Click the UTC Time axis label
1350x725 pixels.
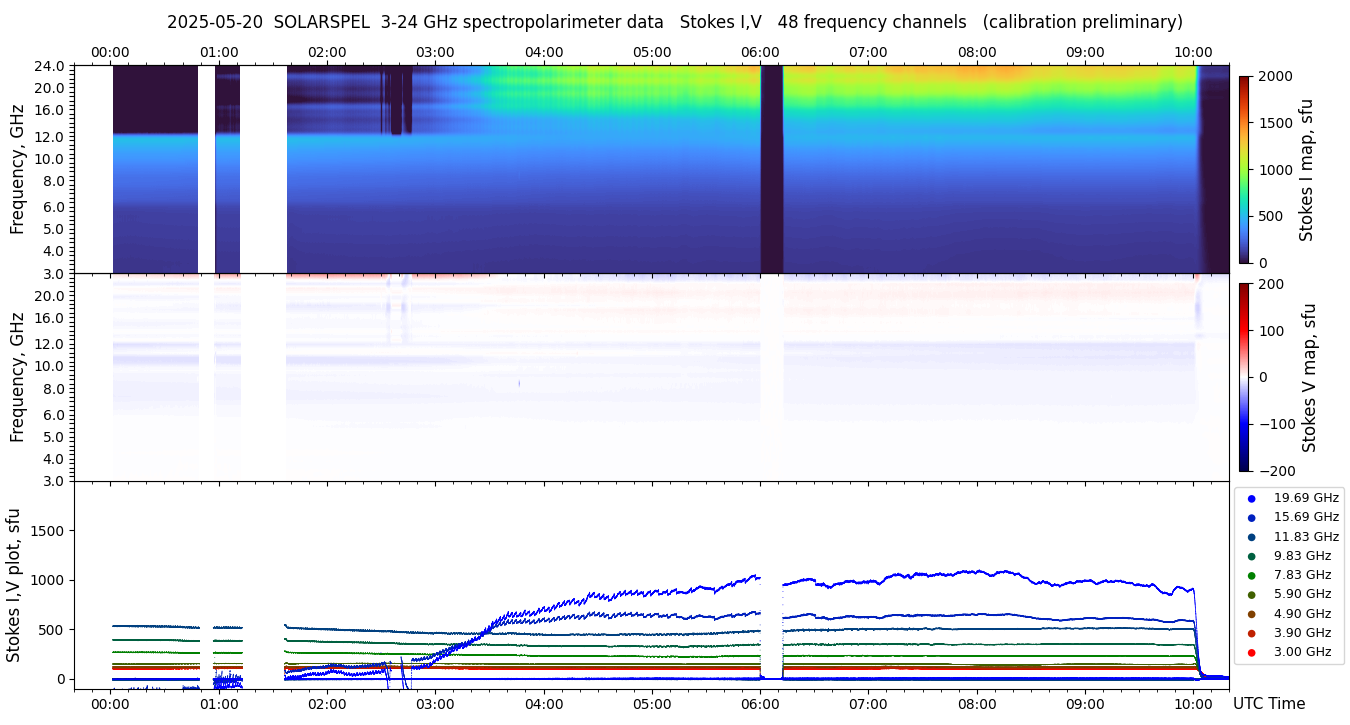click(1268, 704)
